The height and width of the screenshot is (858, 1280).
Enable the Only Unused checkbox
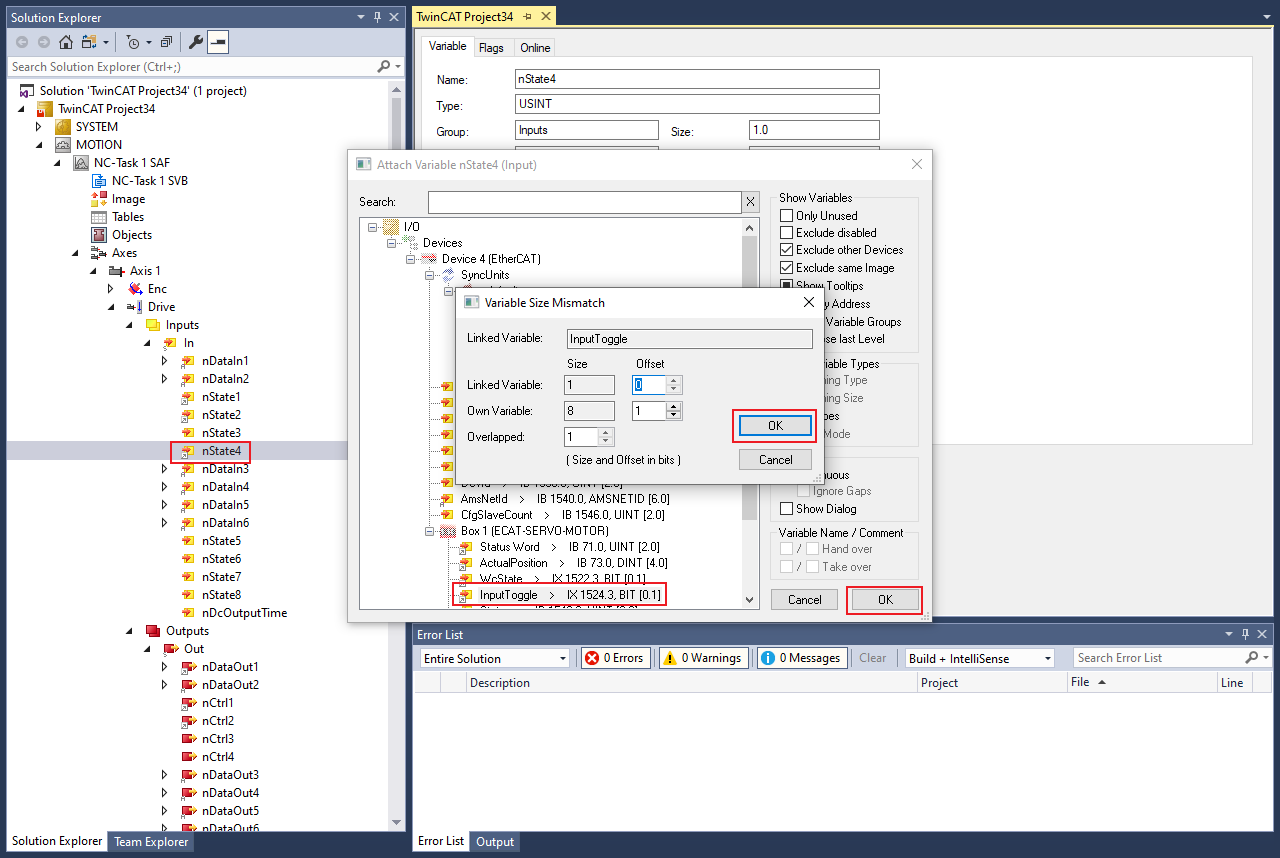click(786, 216)
